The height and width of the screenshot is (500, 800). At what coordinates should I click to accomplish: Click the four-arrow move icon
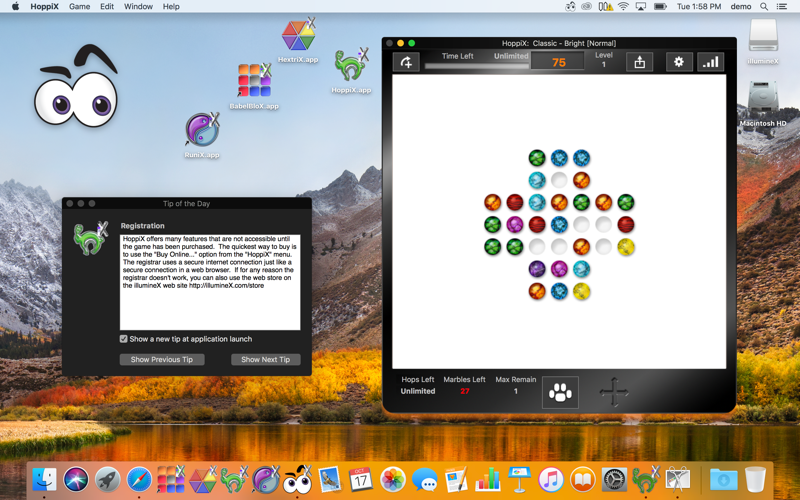click(x=614, y=392)
